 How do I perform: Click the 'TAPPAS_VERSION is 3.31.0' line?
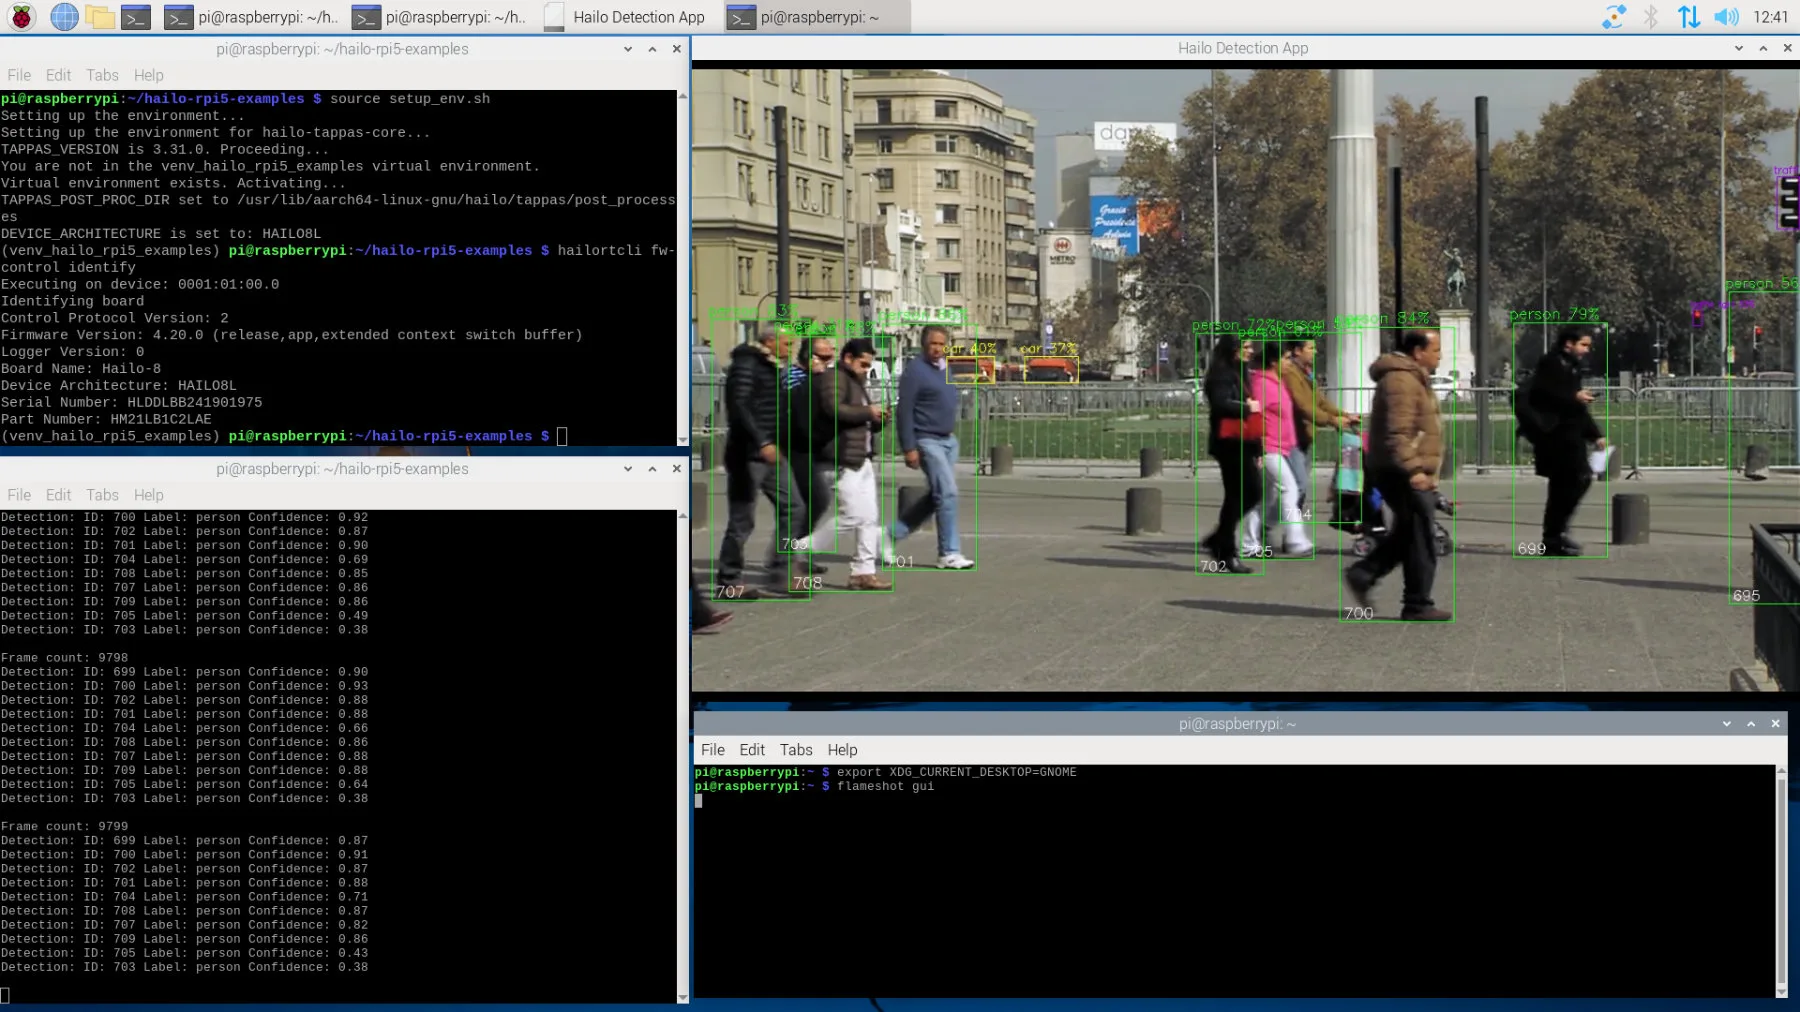tap(165, 149)
